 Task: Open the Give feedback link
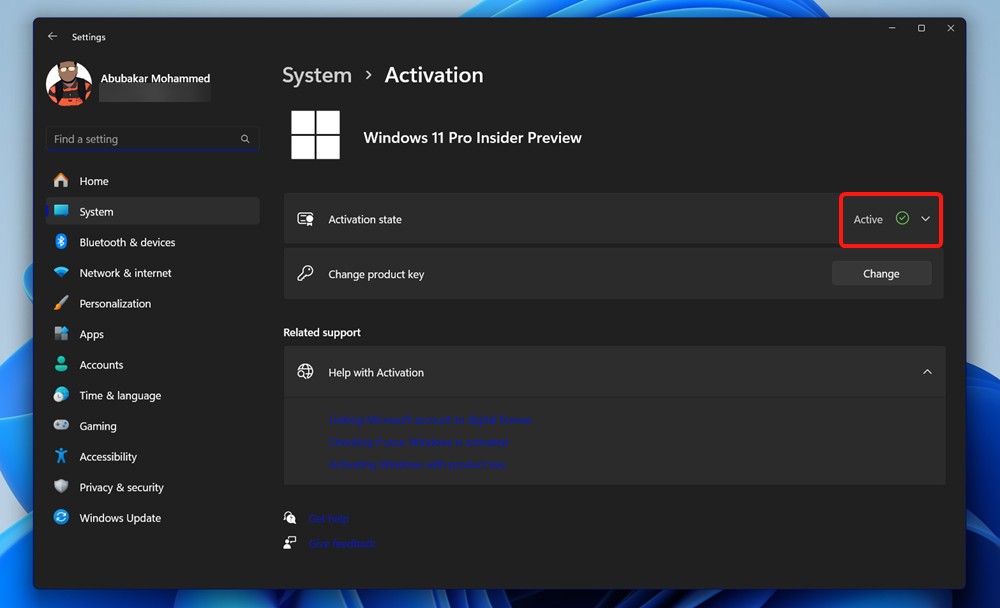[342, 544]
